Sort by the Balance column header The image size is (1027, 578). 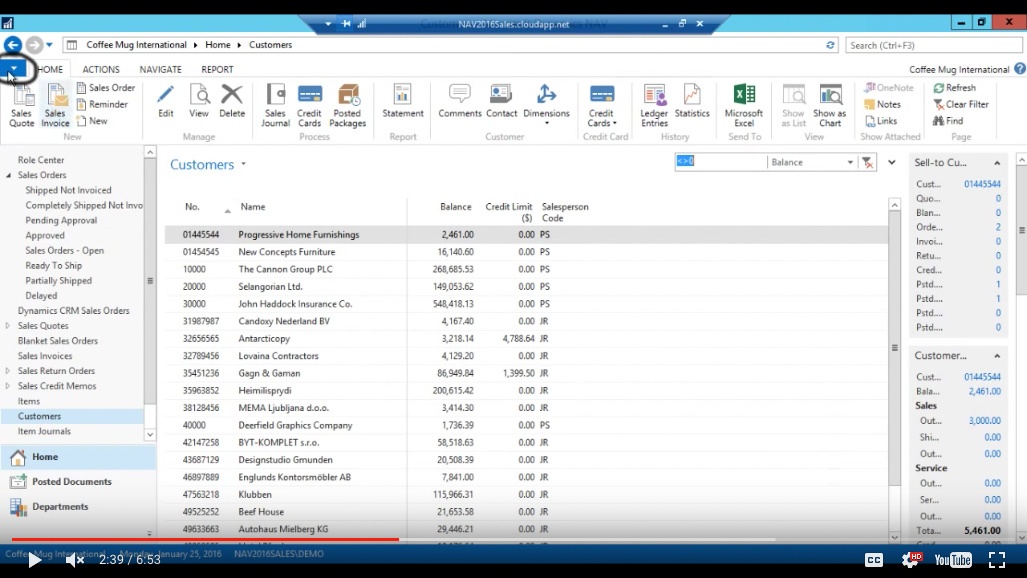pos(455,206)
